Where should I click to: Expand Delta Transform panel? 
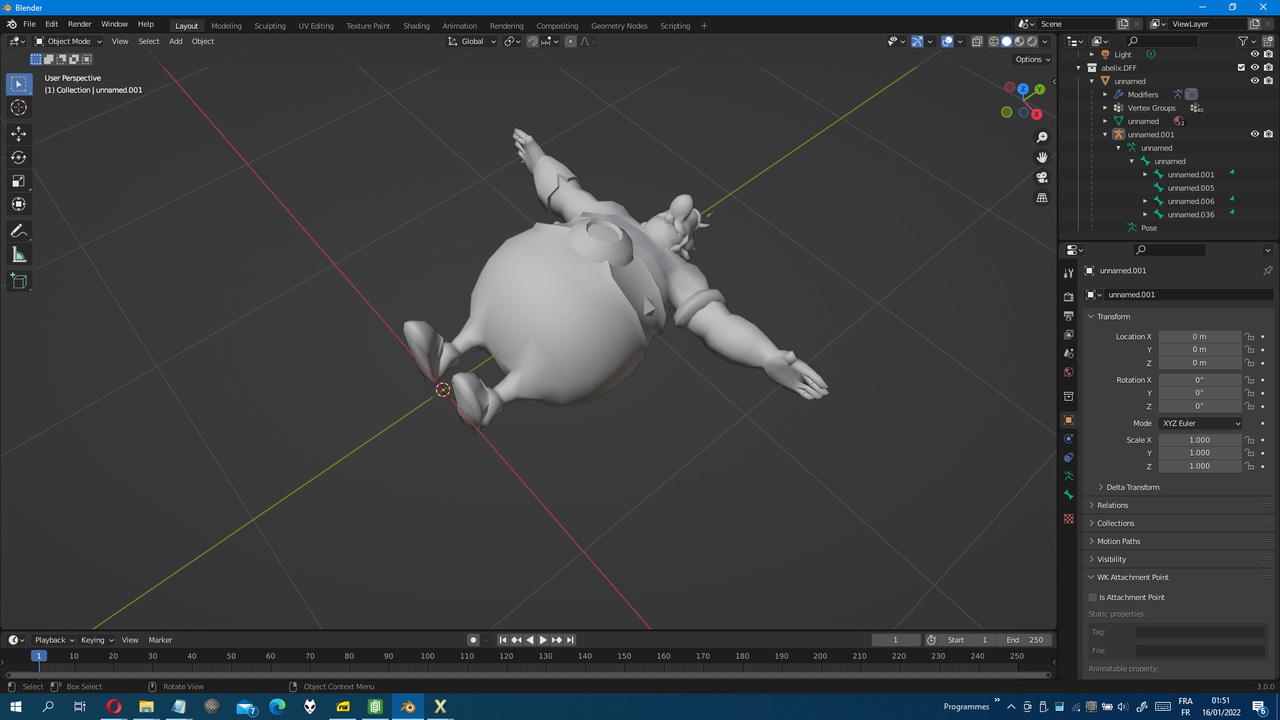point(1133,487)
